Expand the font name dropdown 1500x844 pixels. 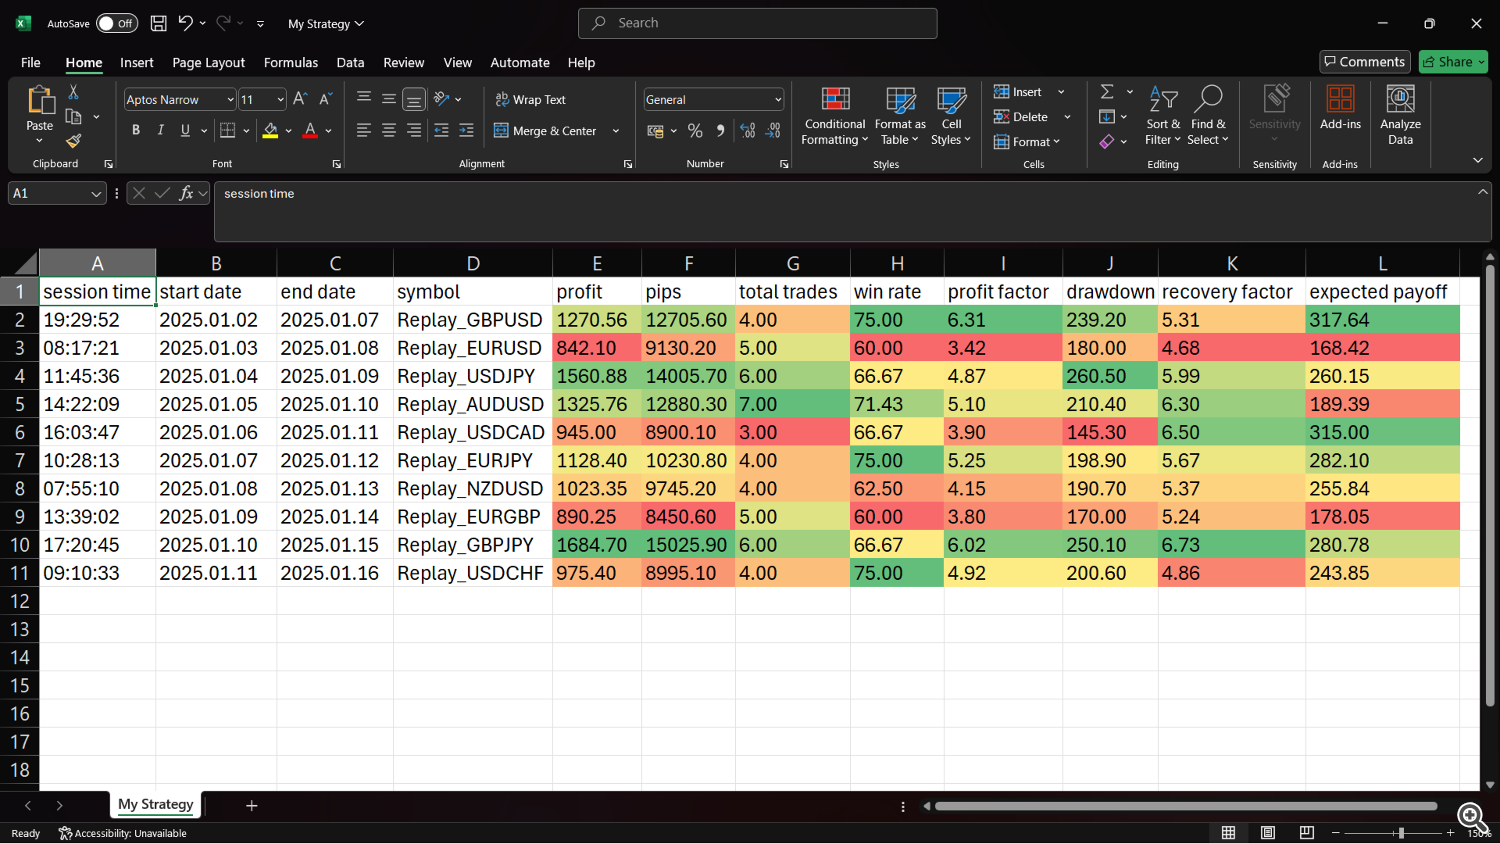pos(230,100)
